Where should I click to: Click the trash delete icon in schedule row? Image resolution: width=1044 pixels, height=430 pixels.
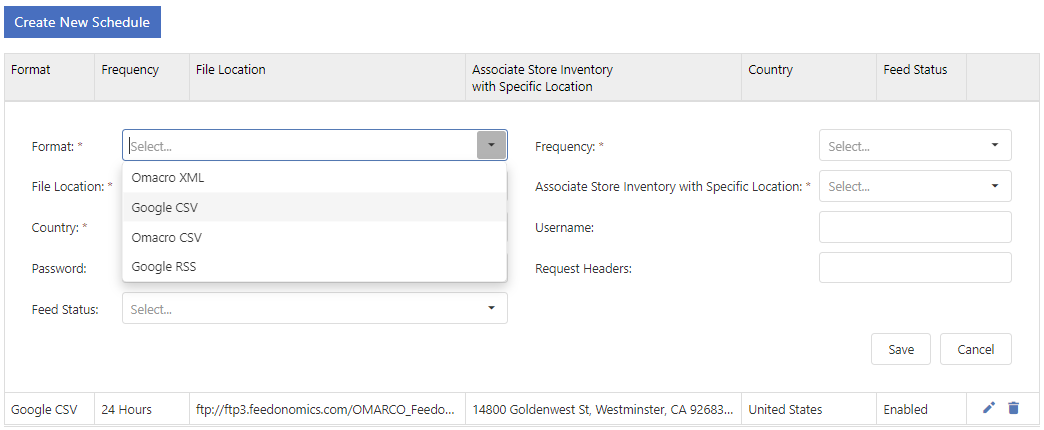pyautogui.click(x=1013, y=408)
